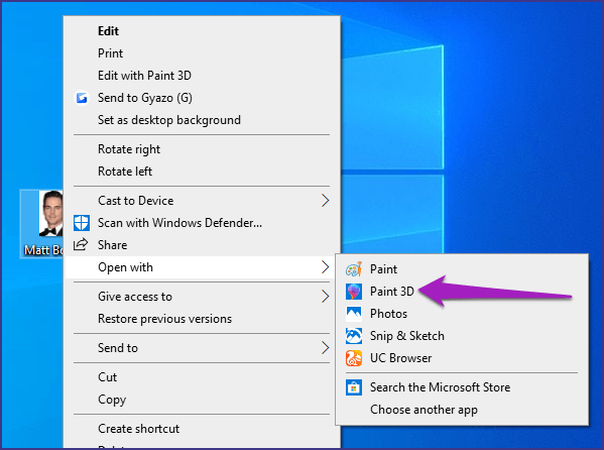The width and height of the screenshot is (604, 450).
Task: Select the Matt Bo desktop image thumbnail
Action: (x=50, y=213)
